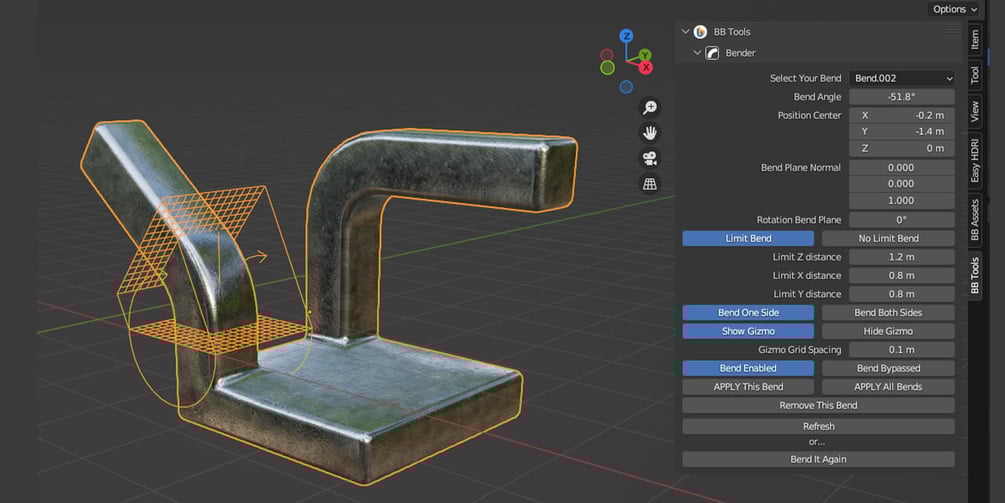The width and height of the screenshot is (1005, 503).
Task: Collapse the Bender subpanel
Action: coord(697,53)
